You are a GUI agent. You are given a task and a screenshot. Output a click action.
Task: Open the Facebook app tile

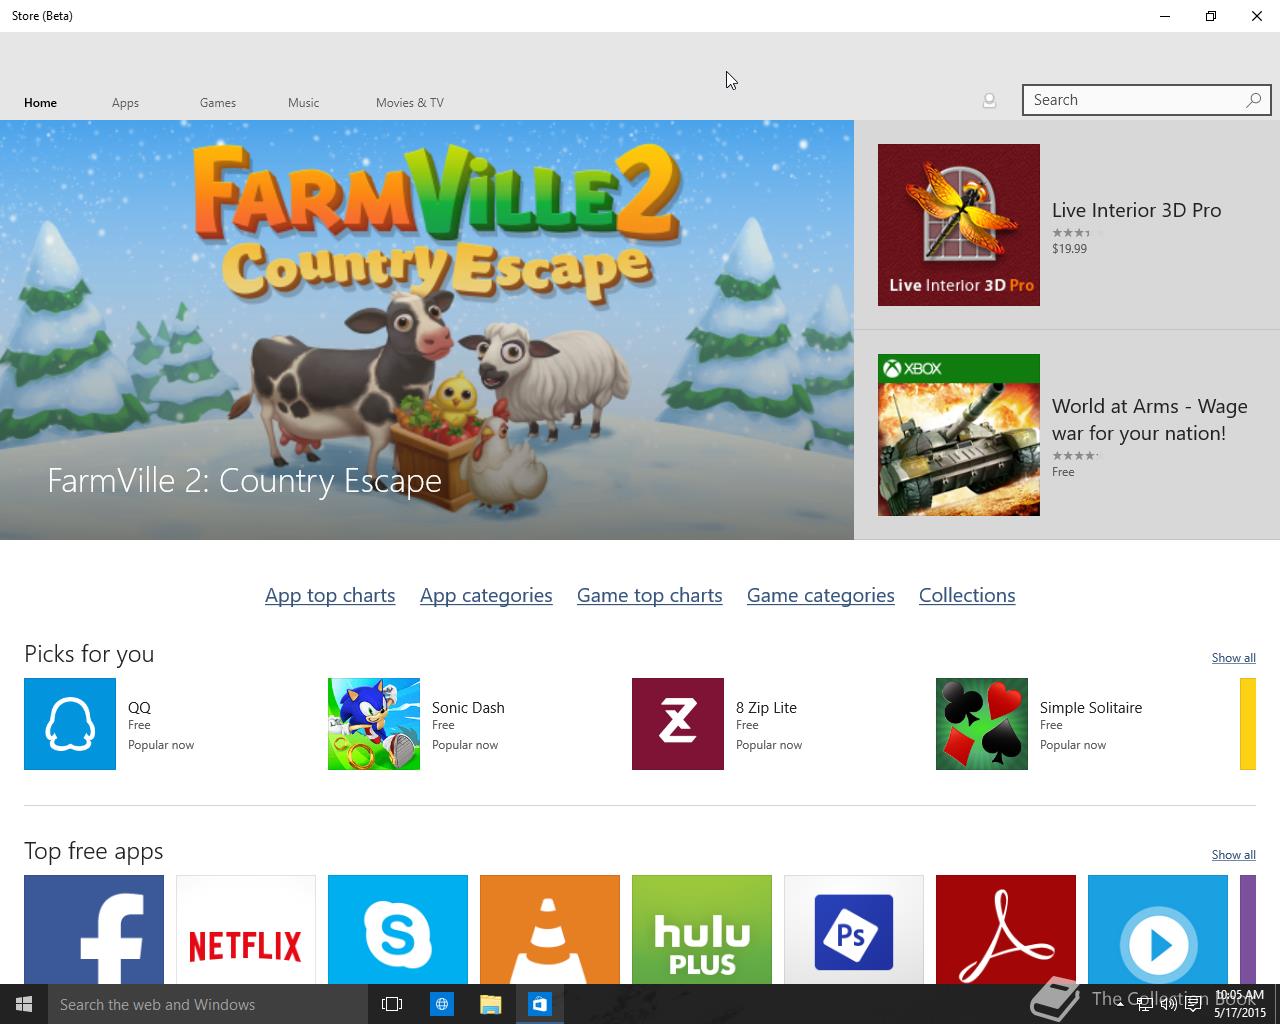coord(94,929)
